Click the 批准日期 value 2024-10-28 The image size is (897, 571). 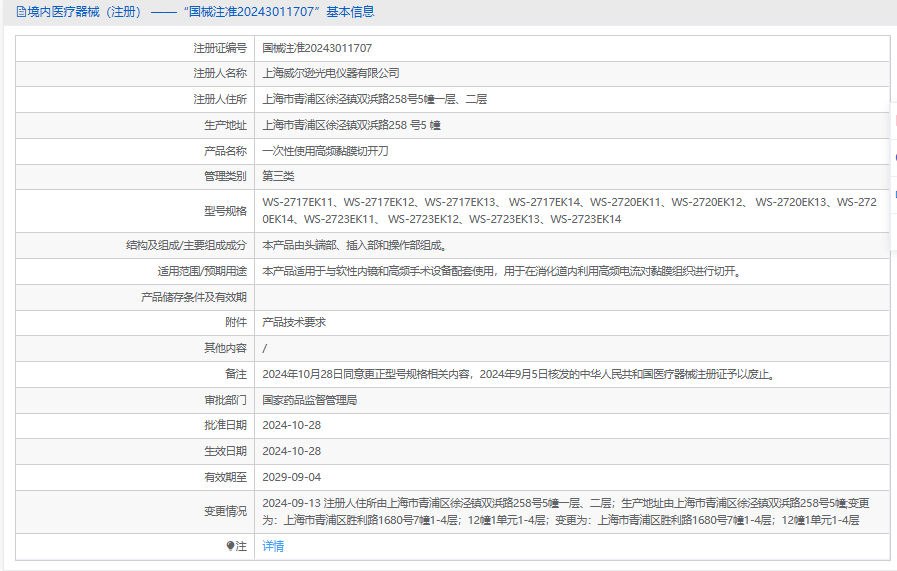click(291, 425)
